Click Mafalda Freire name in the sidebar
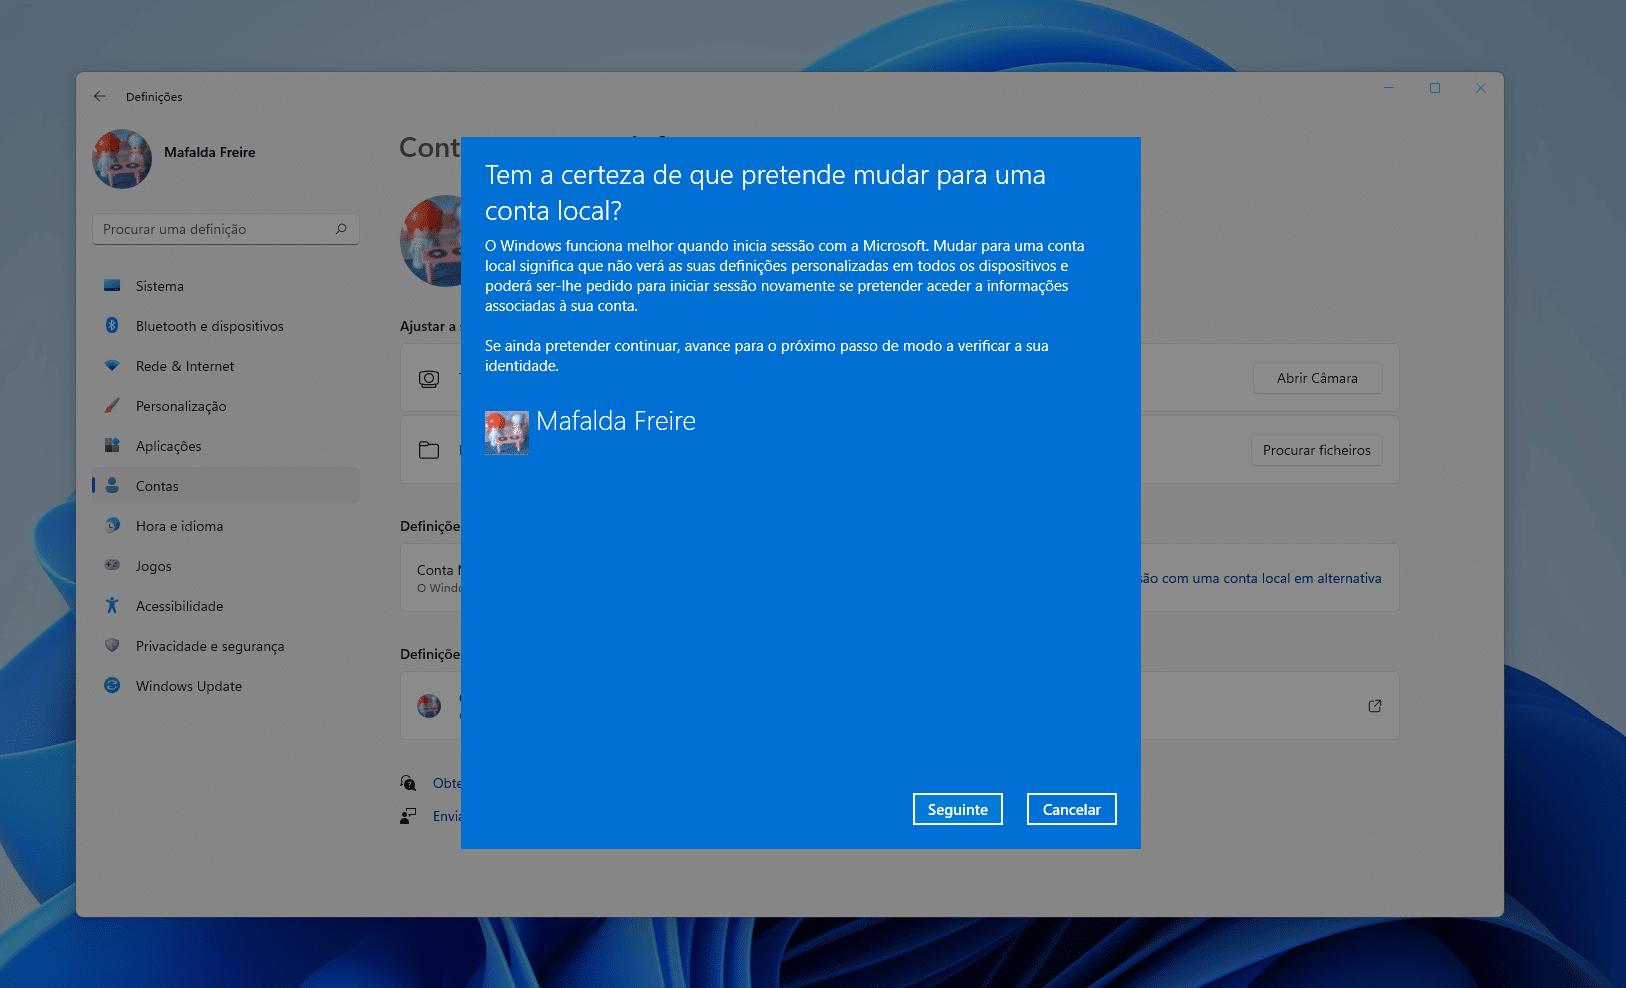 click(x=210, y=152)
